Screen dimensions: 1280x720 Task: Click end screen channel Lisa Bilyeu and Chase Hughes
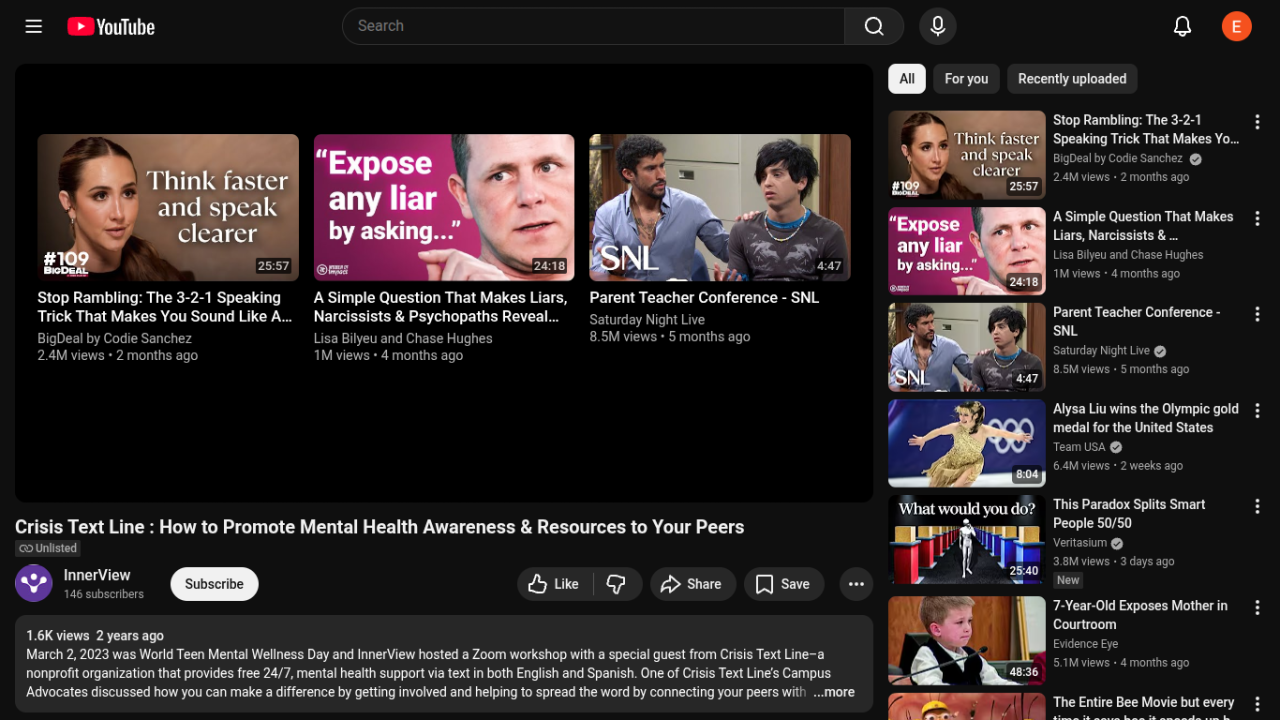click(403, 339)
